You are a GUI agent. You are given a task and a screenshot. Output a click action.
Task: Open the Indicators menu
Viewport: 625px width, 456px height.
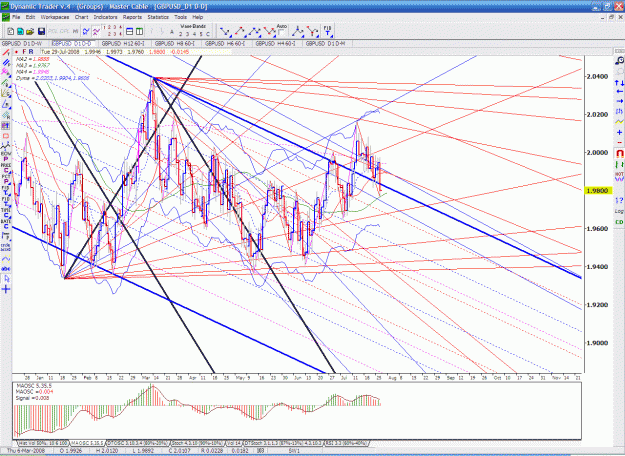coord(105,17)
